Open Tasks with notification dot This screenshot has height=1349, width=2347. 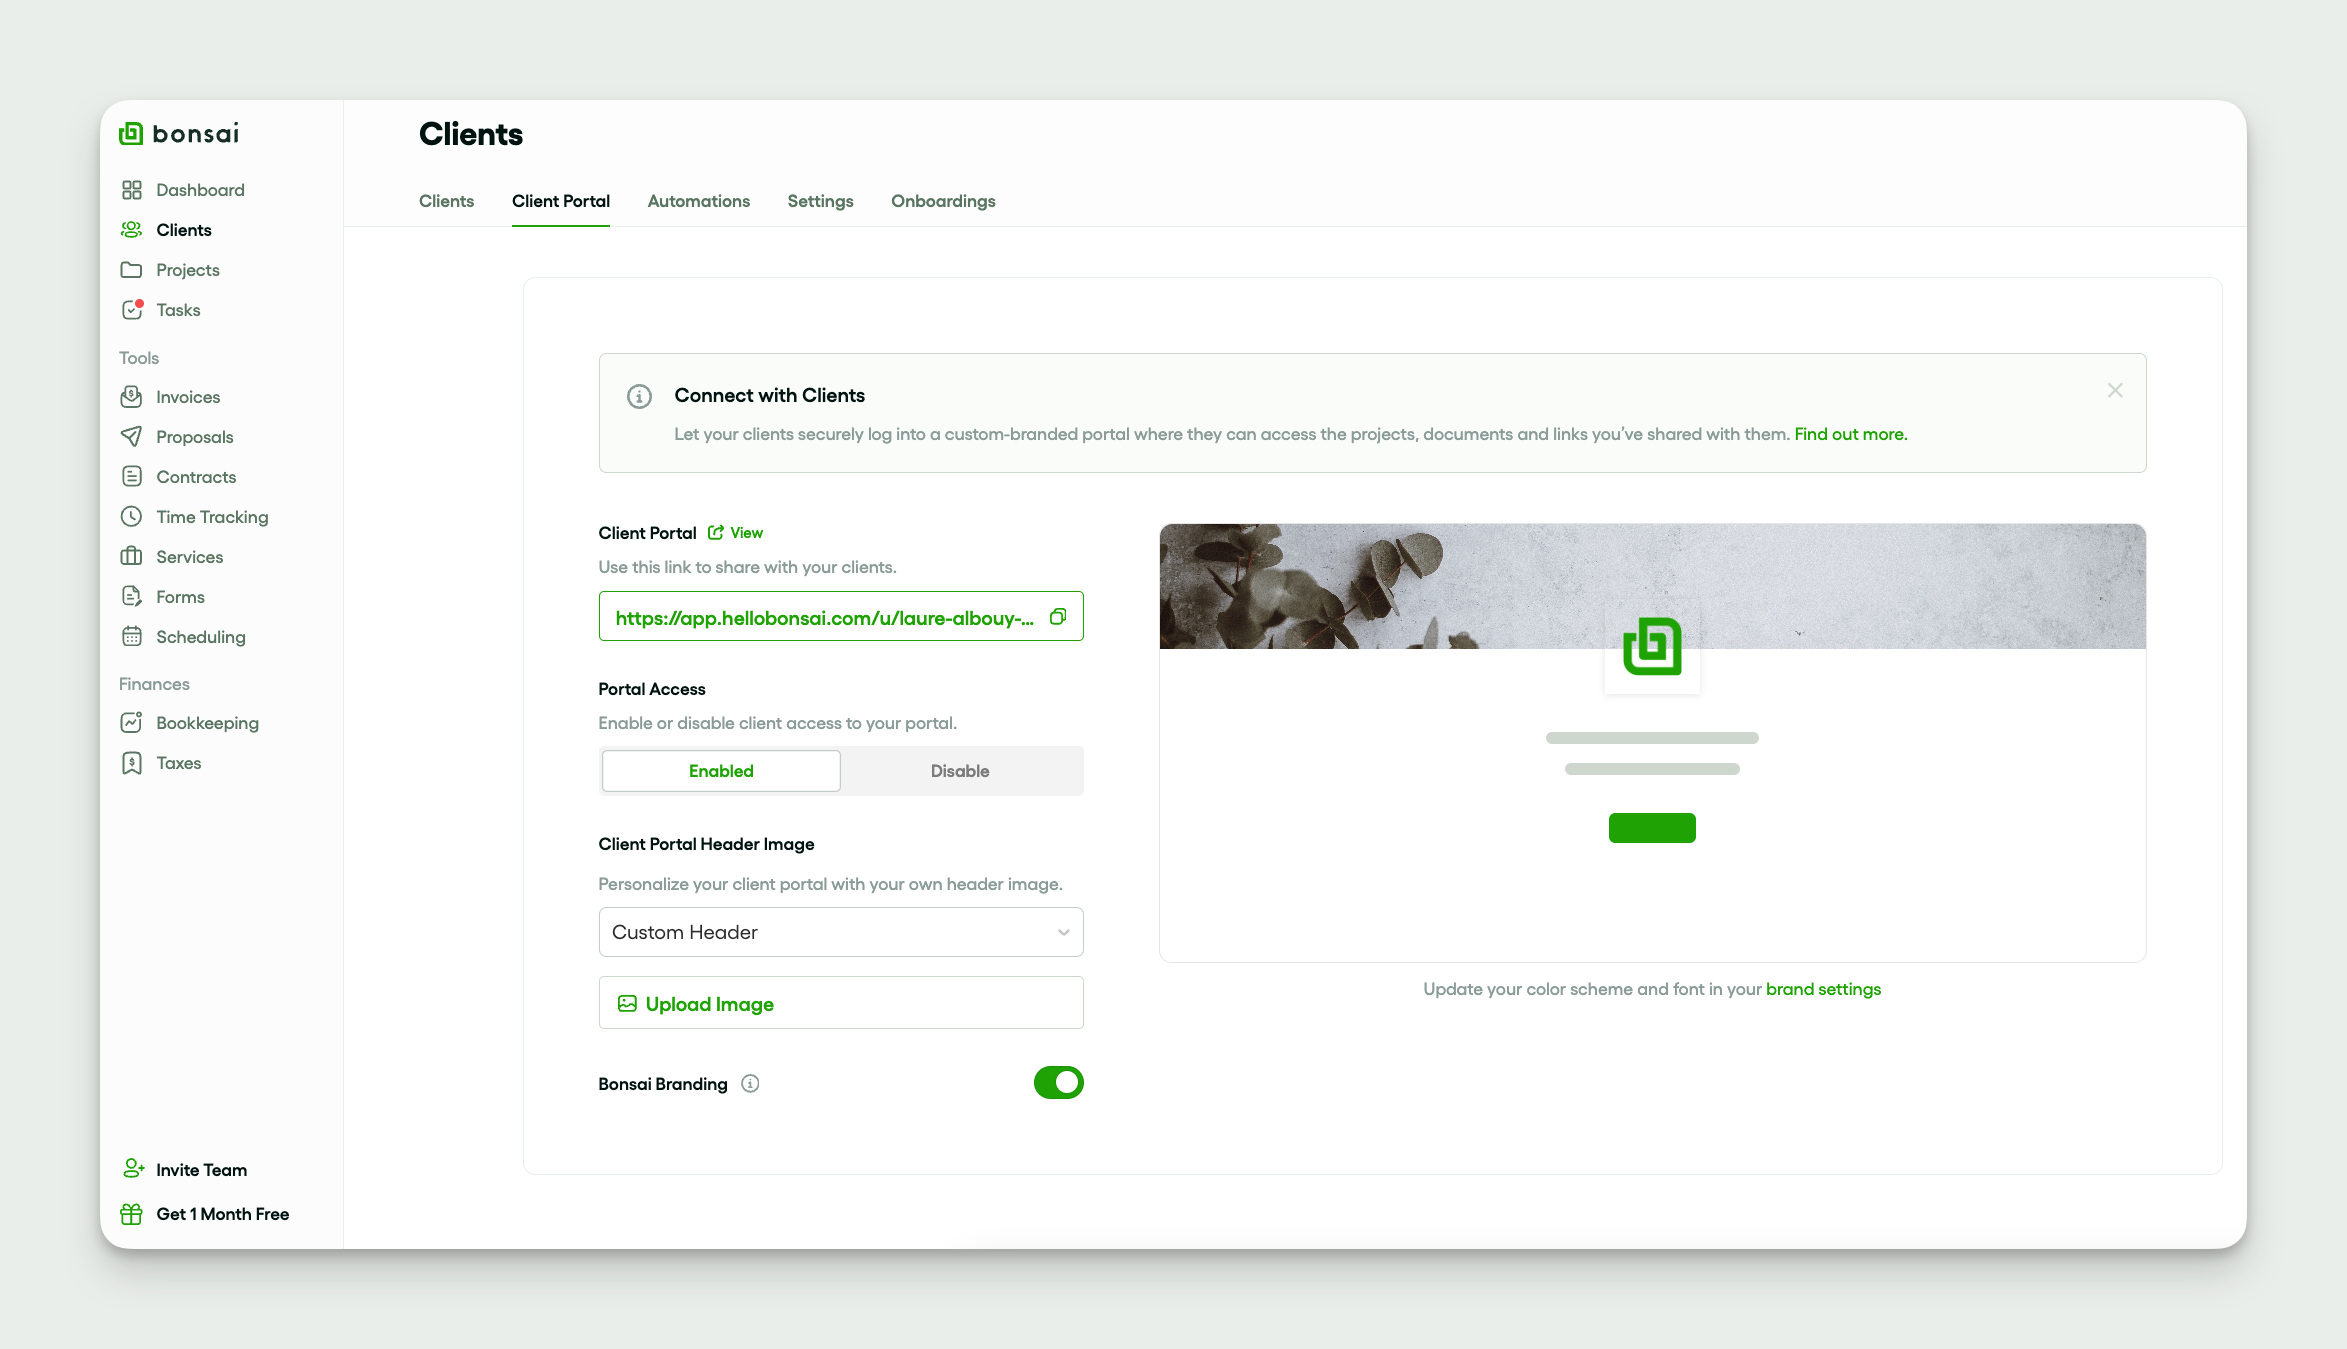click(x=177, y=310)
